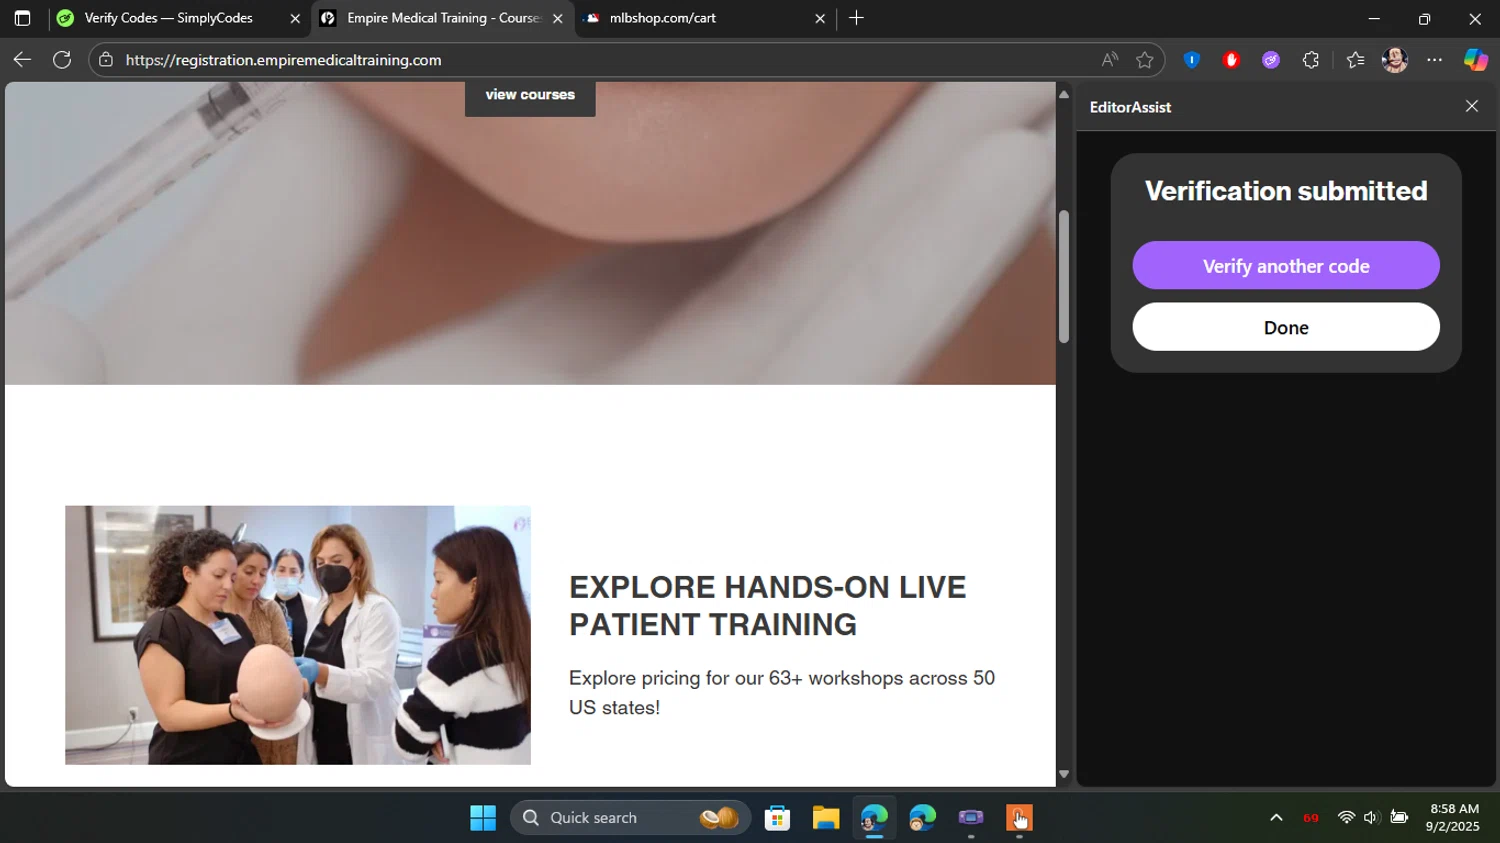Viewport: 1500px width, 843px height.
Task: Click the view courses button
Action: coord(530,95)
